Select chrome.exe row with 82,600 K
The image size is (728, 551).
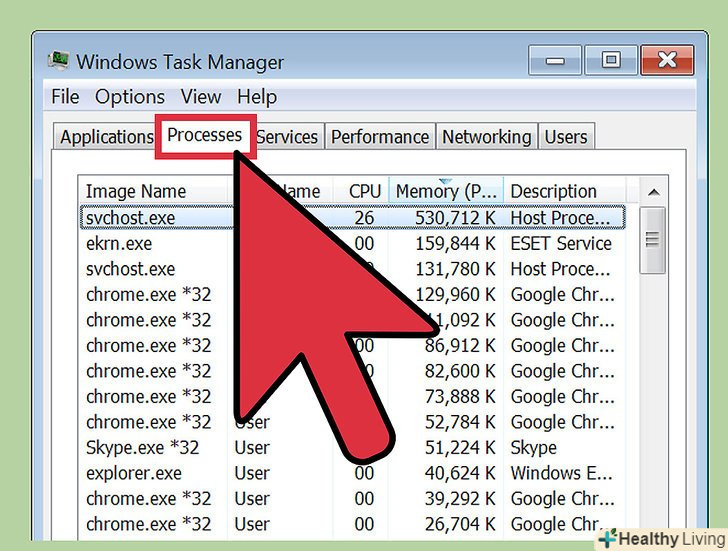[x=352, y=371]
